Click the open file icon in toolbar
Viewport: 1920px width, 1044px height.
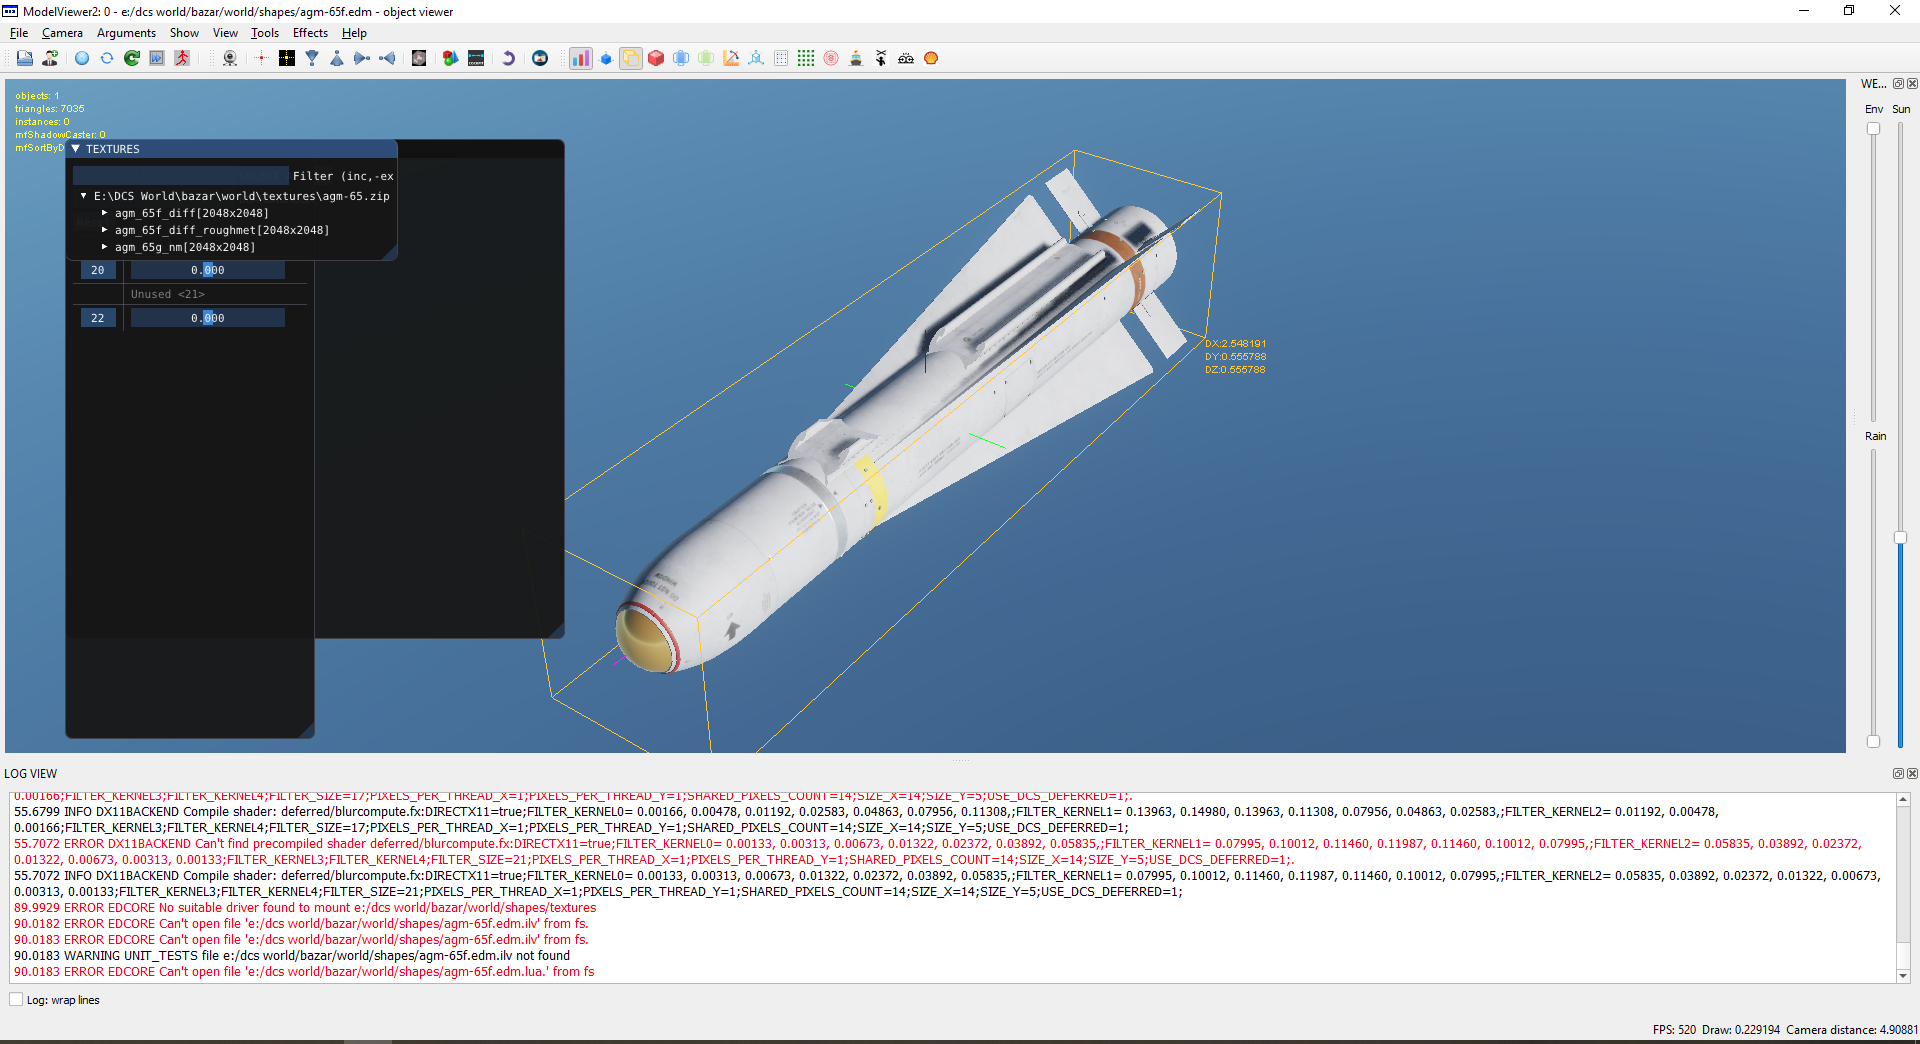[x=25, y=59]
